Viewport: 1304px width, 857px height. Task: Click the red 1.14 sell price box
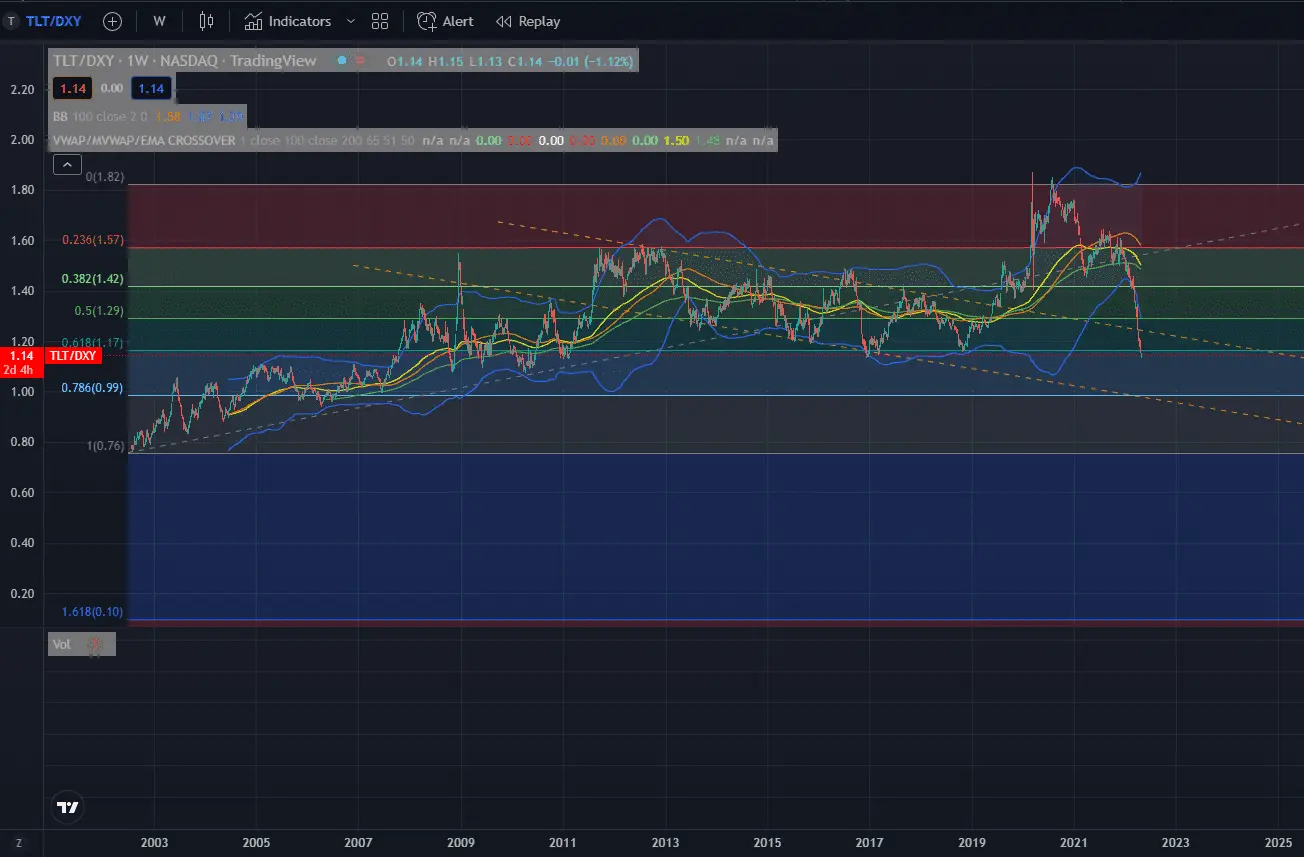tap(72, 89)
